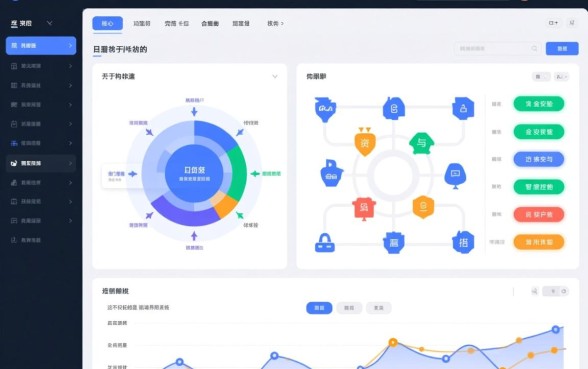Click the topmost green pill button

538,104
